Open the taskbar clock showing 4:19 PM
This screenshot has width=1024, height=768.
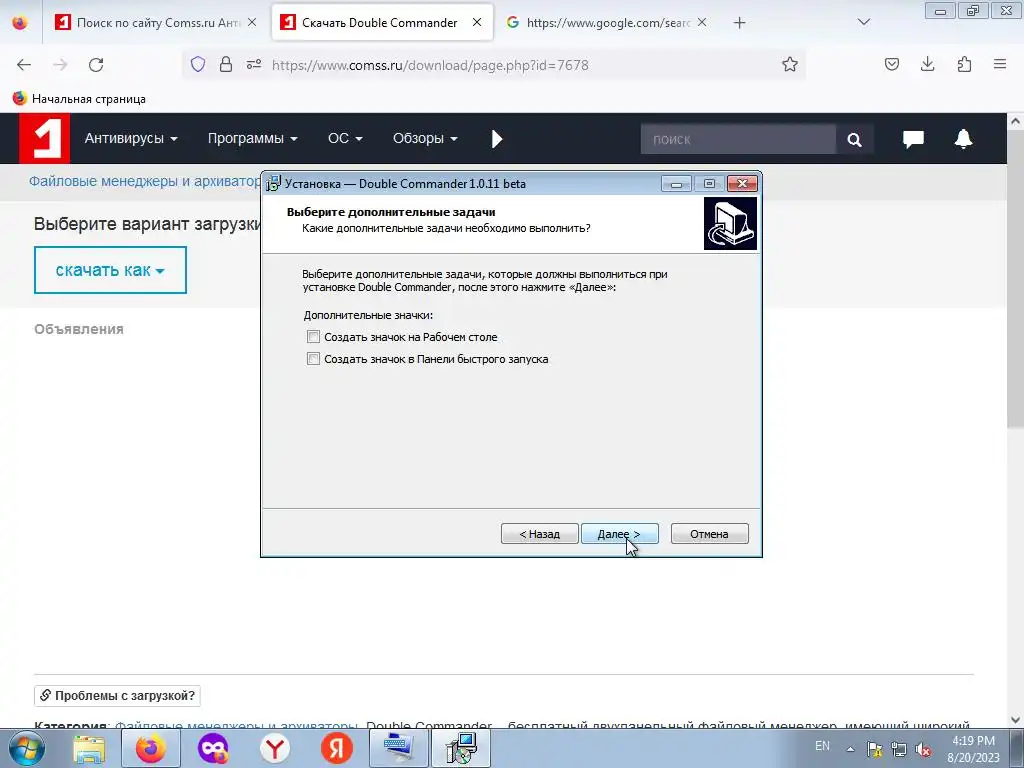(973, 749)
